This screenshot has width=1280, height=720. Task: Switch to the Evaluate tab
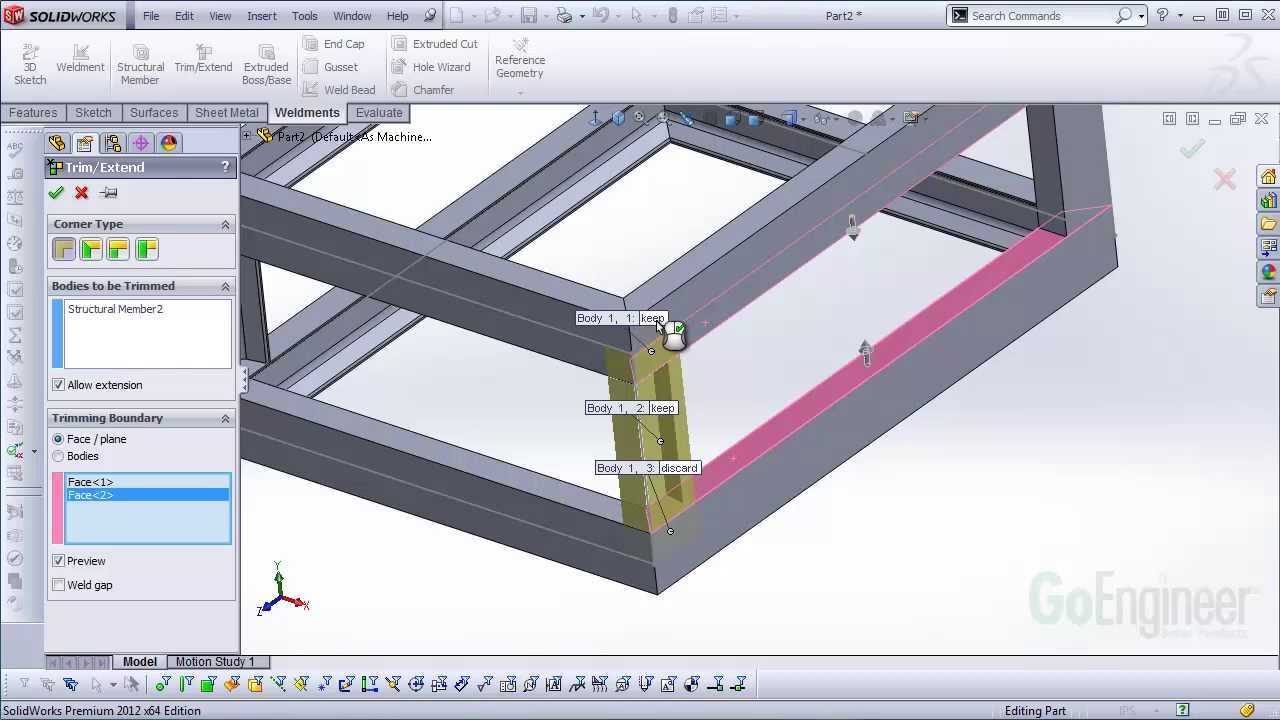(379, 113)
